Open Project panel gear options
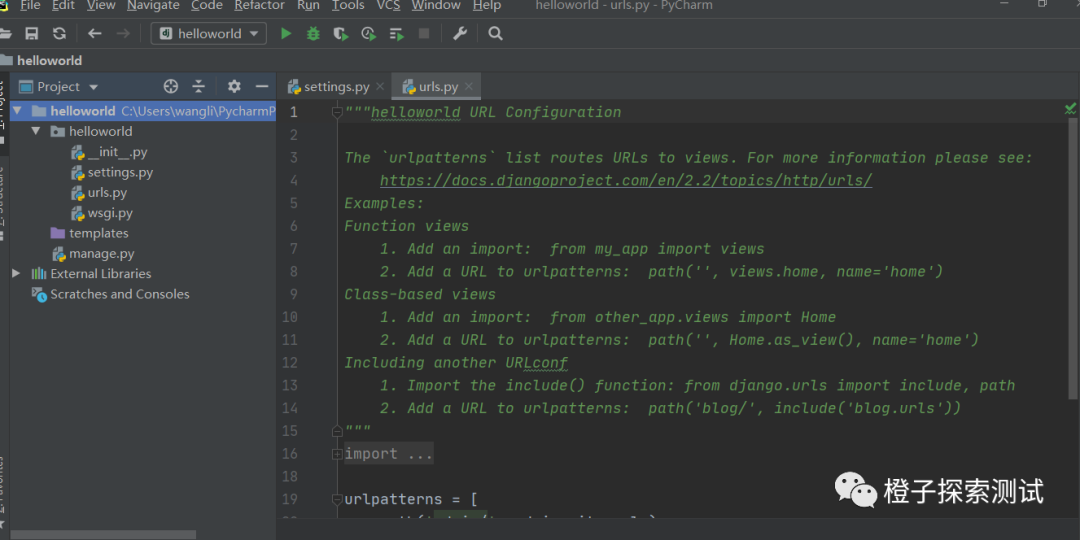The width and height of the screenshot is (1080, 540). point(234,86)
